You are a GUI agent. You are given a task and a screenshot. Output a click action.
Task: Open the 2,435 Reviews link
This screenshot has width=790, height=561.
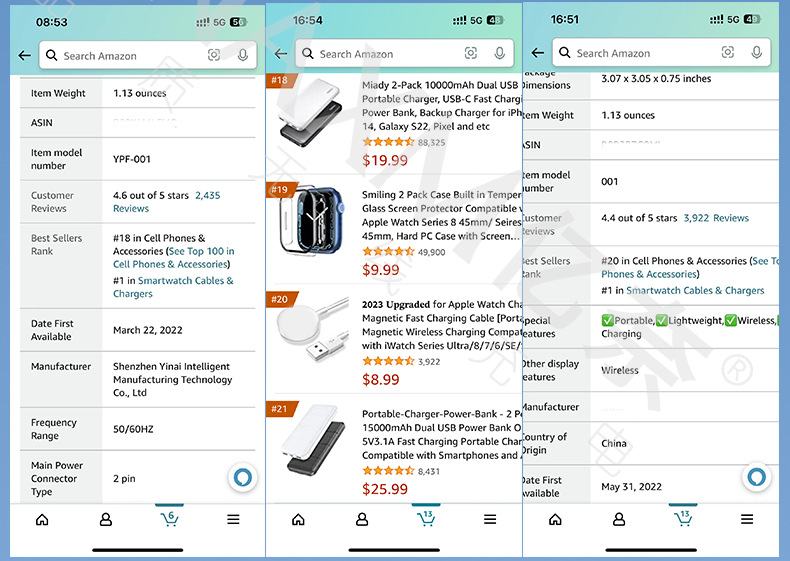[x=166, y=202]
